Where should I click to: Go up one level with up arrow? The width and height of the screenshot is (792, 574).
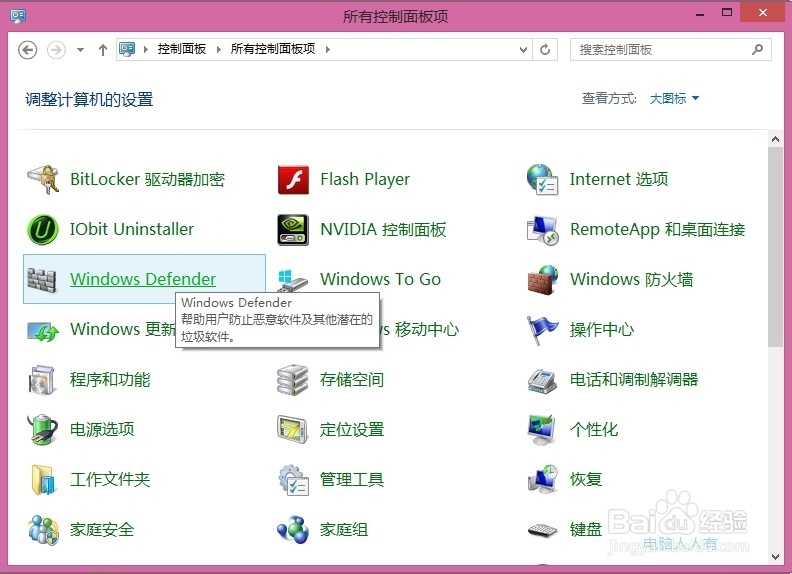pyautogui.click(x=103, y=50)
